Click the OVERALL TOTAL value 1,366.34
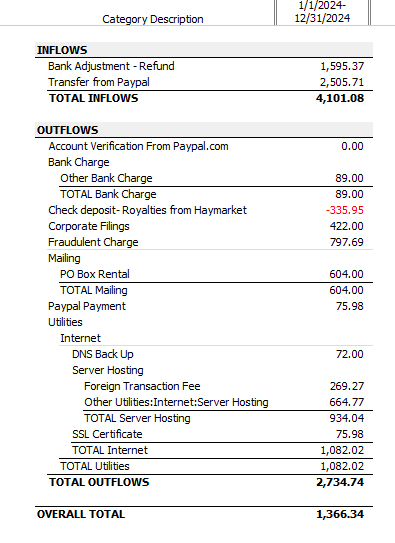This screenshot has height=543, width=395. coord(340,514)
